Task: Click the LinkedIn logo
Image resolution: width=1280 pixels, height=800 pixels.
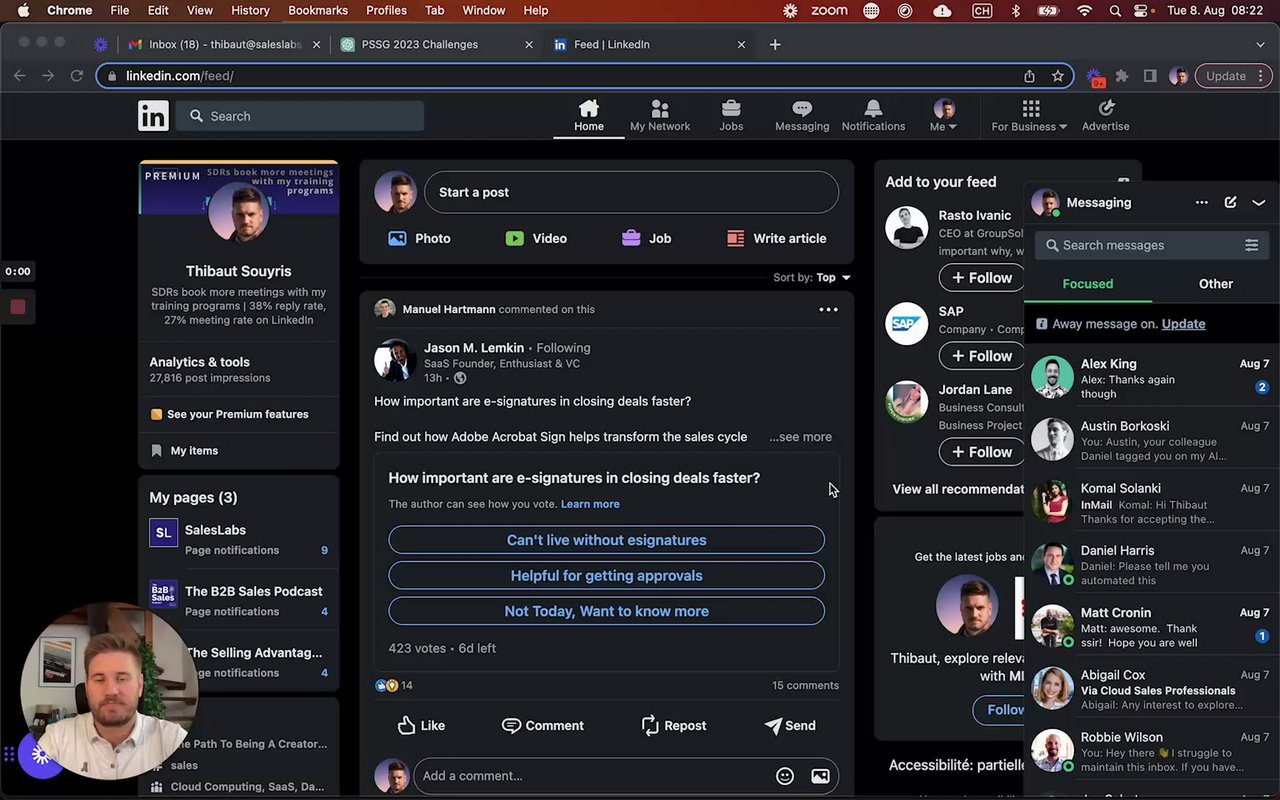Action: pyautogui.click(x=153, y=116)
